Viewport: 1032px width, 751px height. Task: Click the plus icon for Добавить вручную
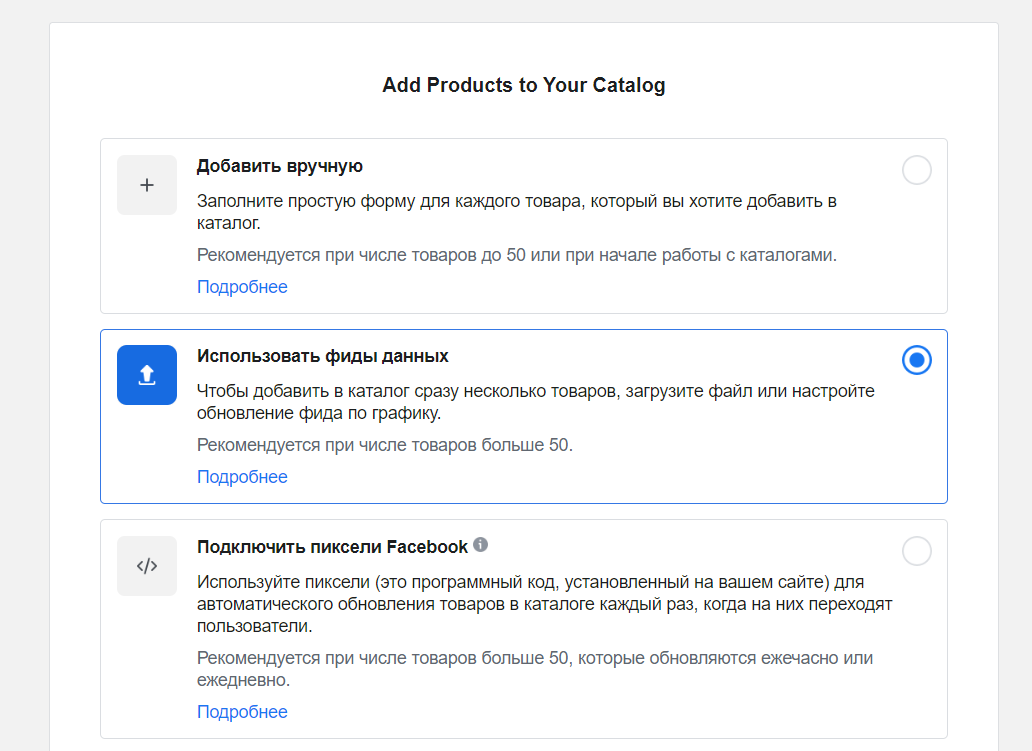[147, 185]
